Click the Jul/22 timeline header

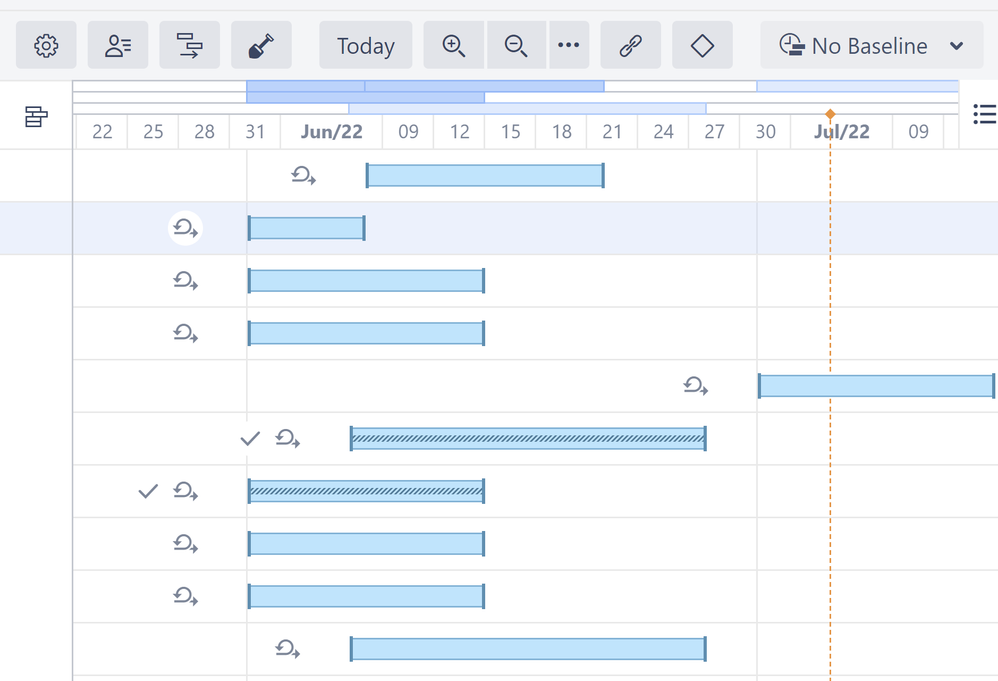coord(841,131)
